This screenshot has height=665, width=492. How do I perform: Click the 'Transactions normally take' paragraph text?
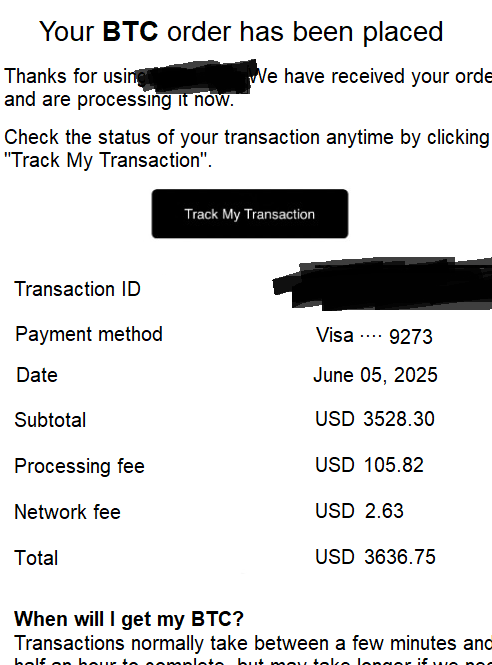[x=253, y=649]
